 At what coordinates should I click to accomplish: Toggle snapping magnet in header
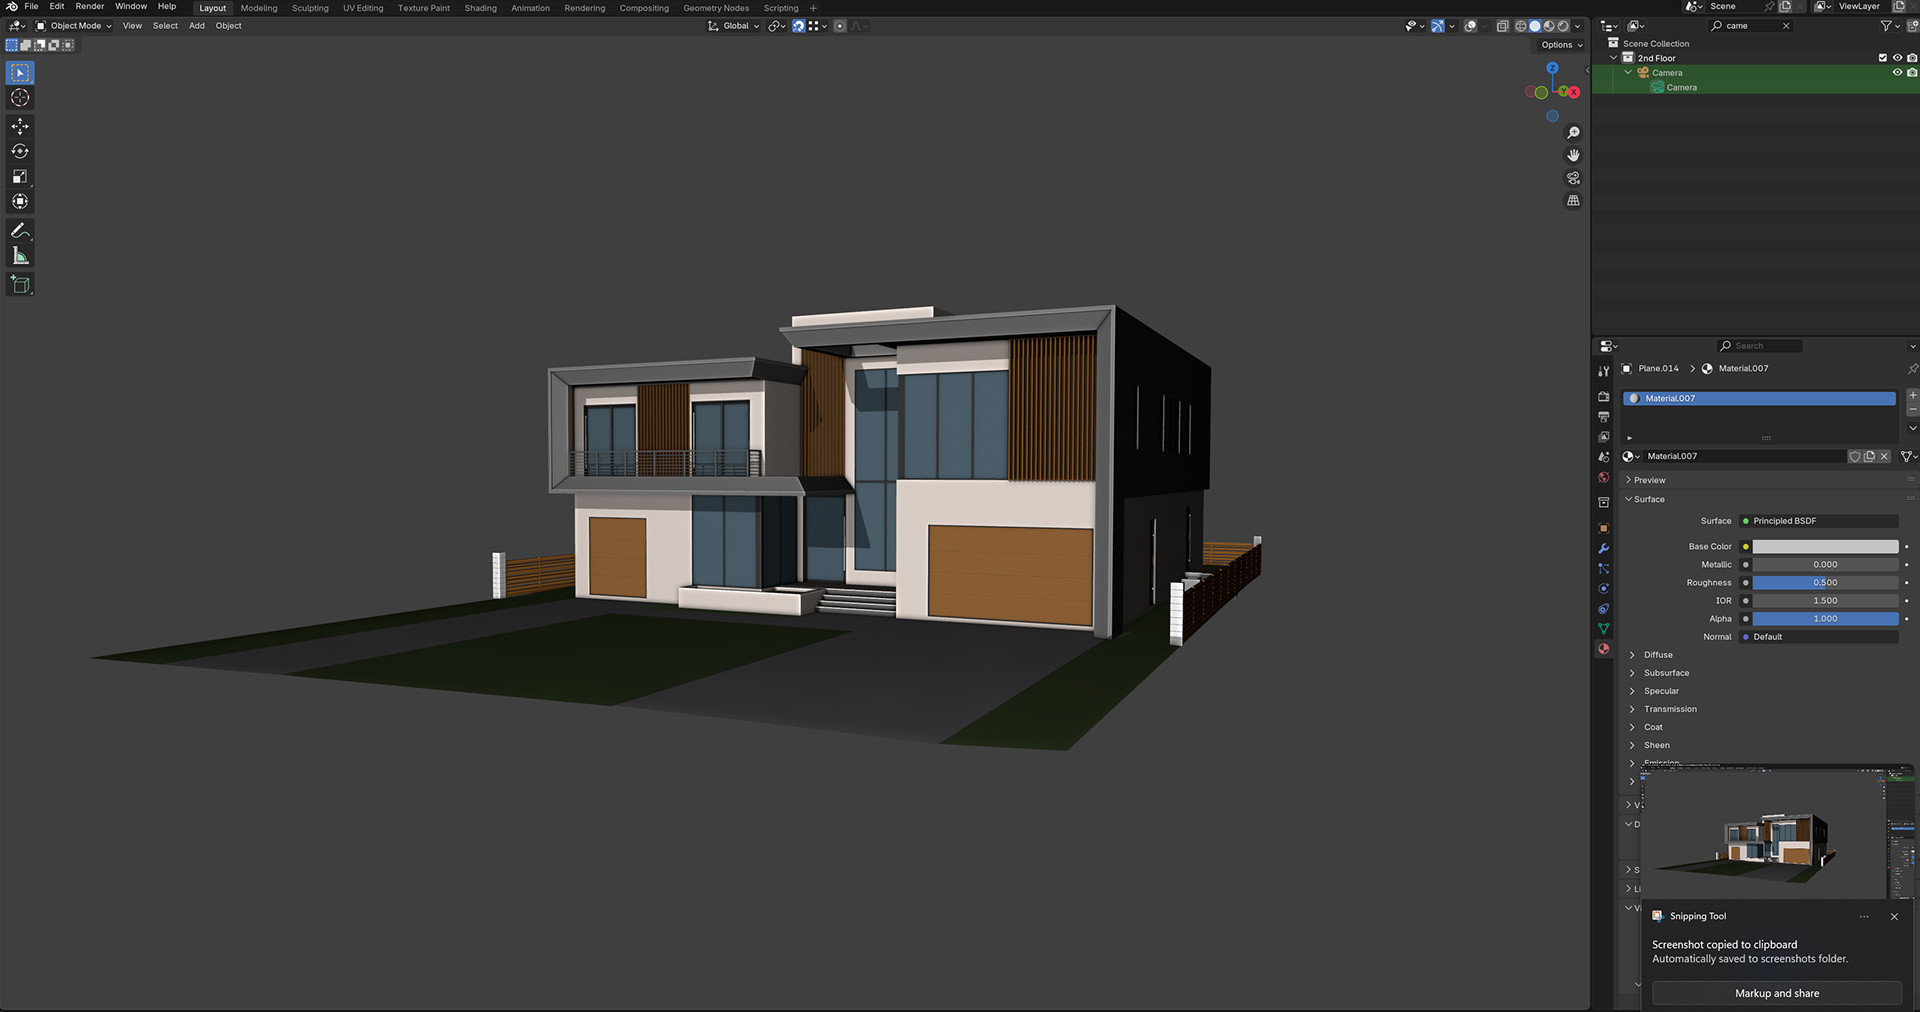[x=798, y=26]
